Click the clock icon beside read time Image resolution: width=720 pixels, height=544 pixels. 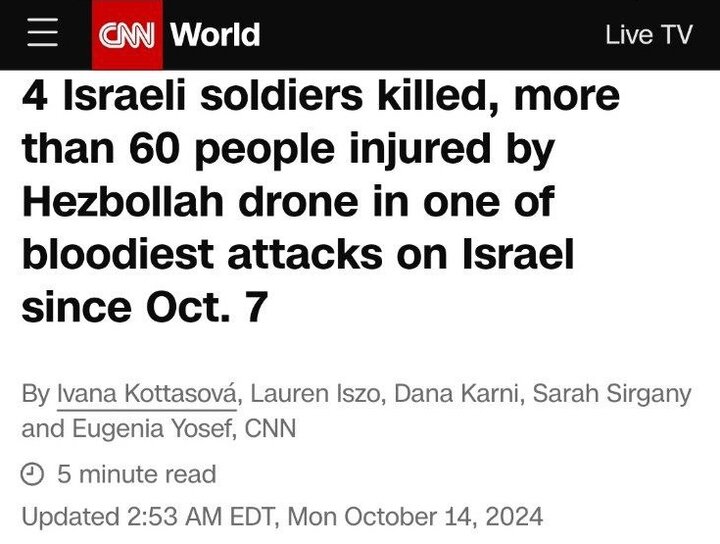[x=33, y=474]
